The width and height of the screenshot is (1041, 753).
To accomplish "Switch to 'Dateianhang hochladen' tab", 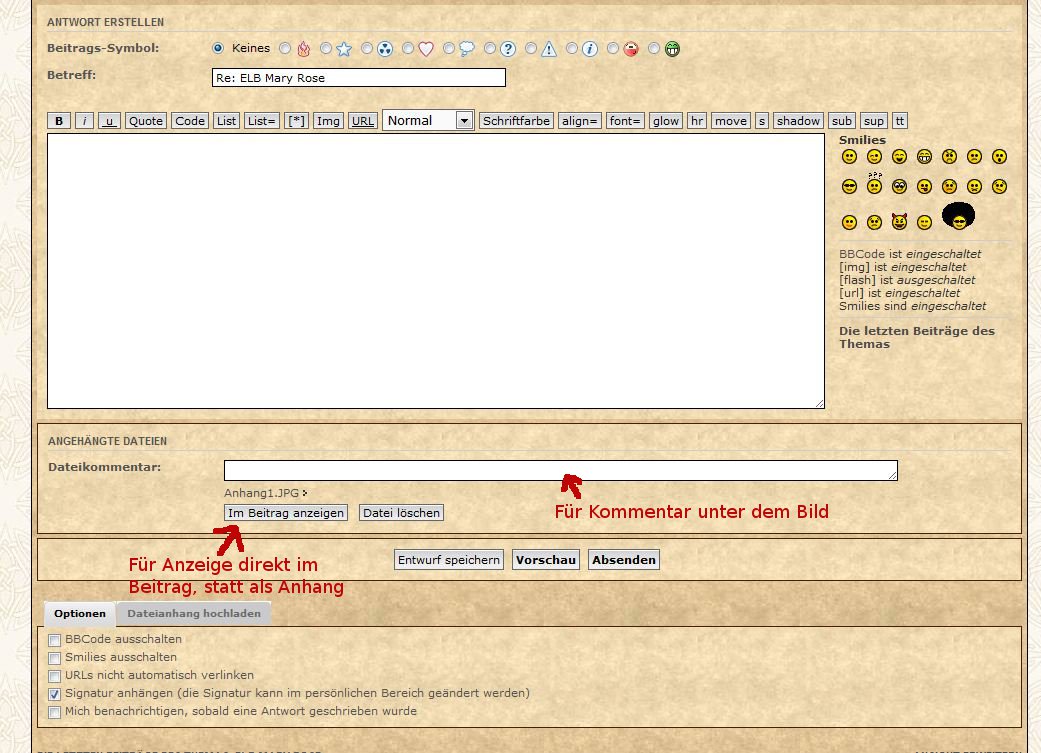I will click(193, 614).
